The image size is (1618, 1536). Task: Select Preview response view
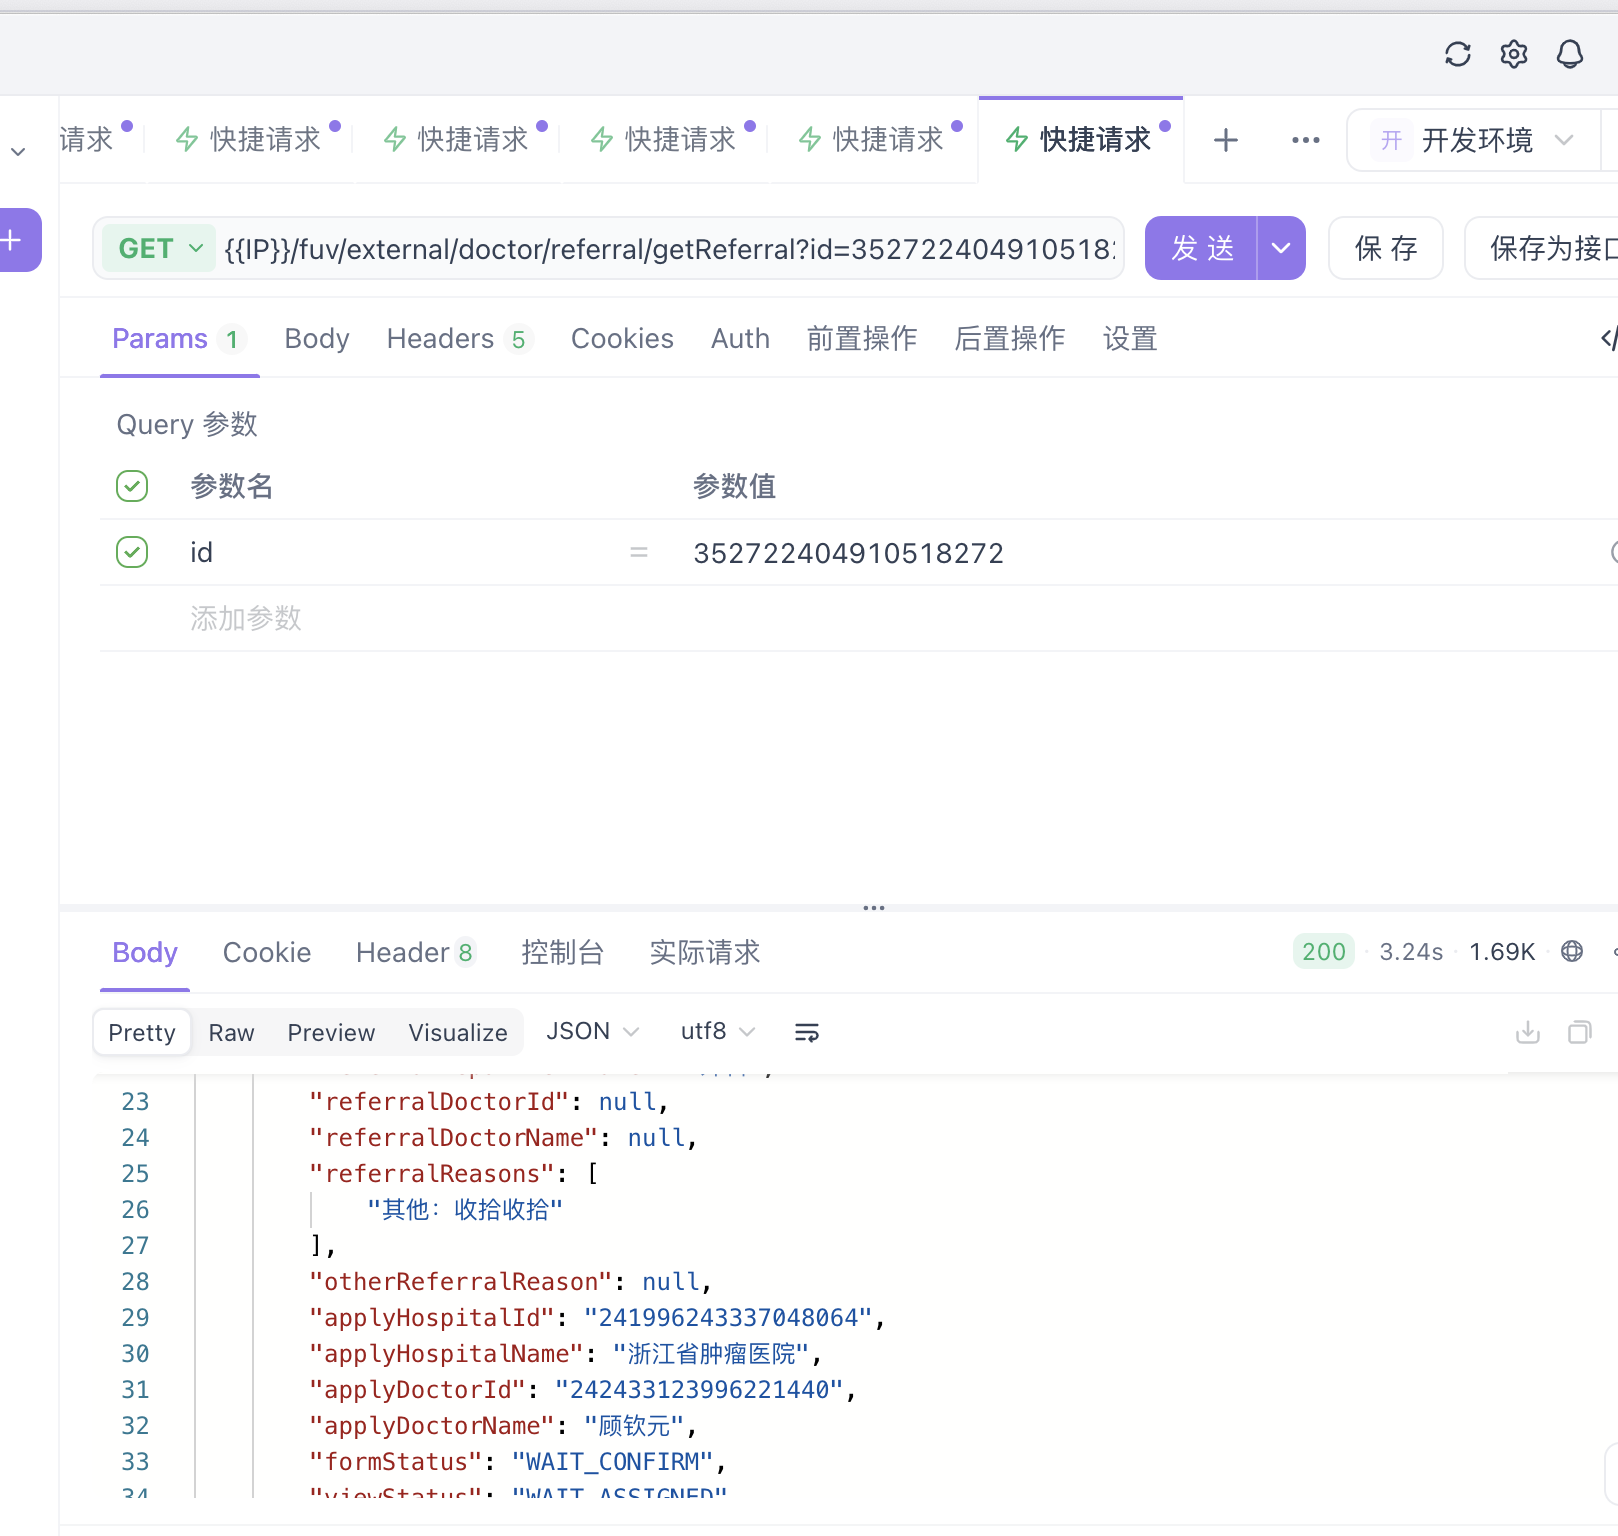click(x=331, y=1032)
